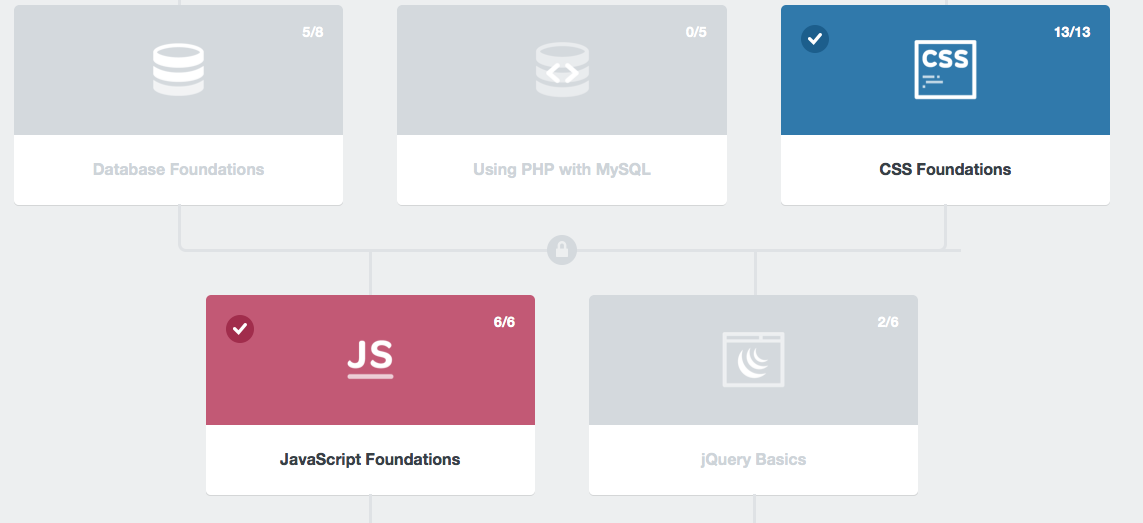The height and width of the screenshot is (523, 1143).
Task: Click the PHP with MySQL database code icon
Action: click(562, 69)
